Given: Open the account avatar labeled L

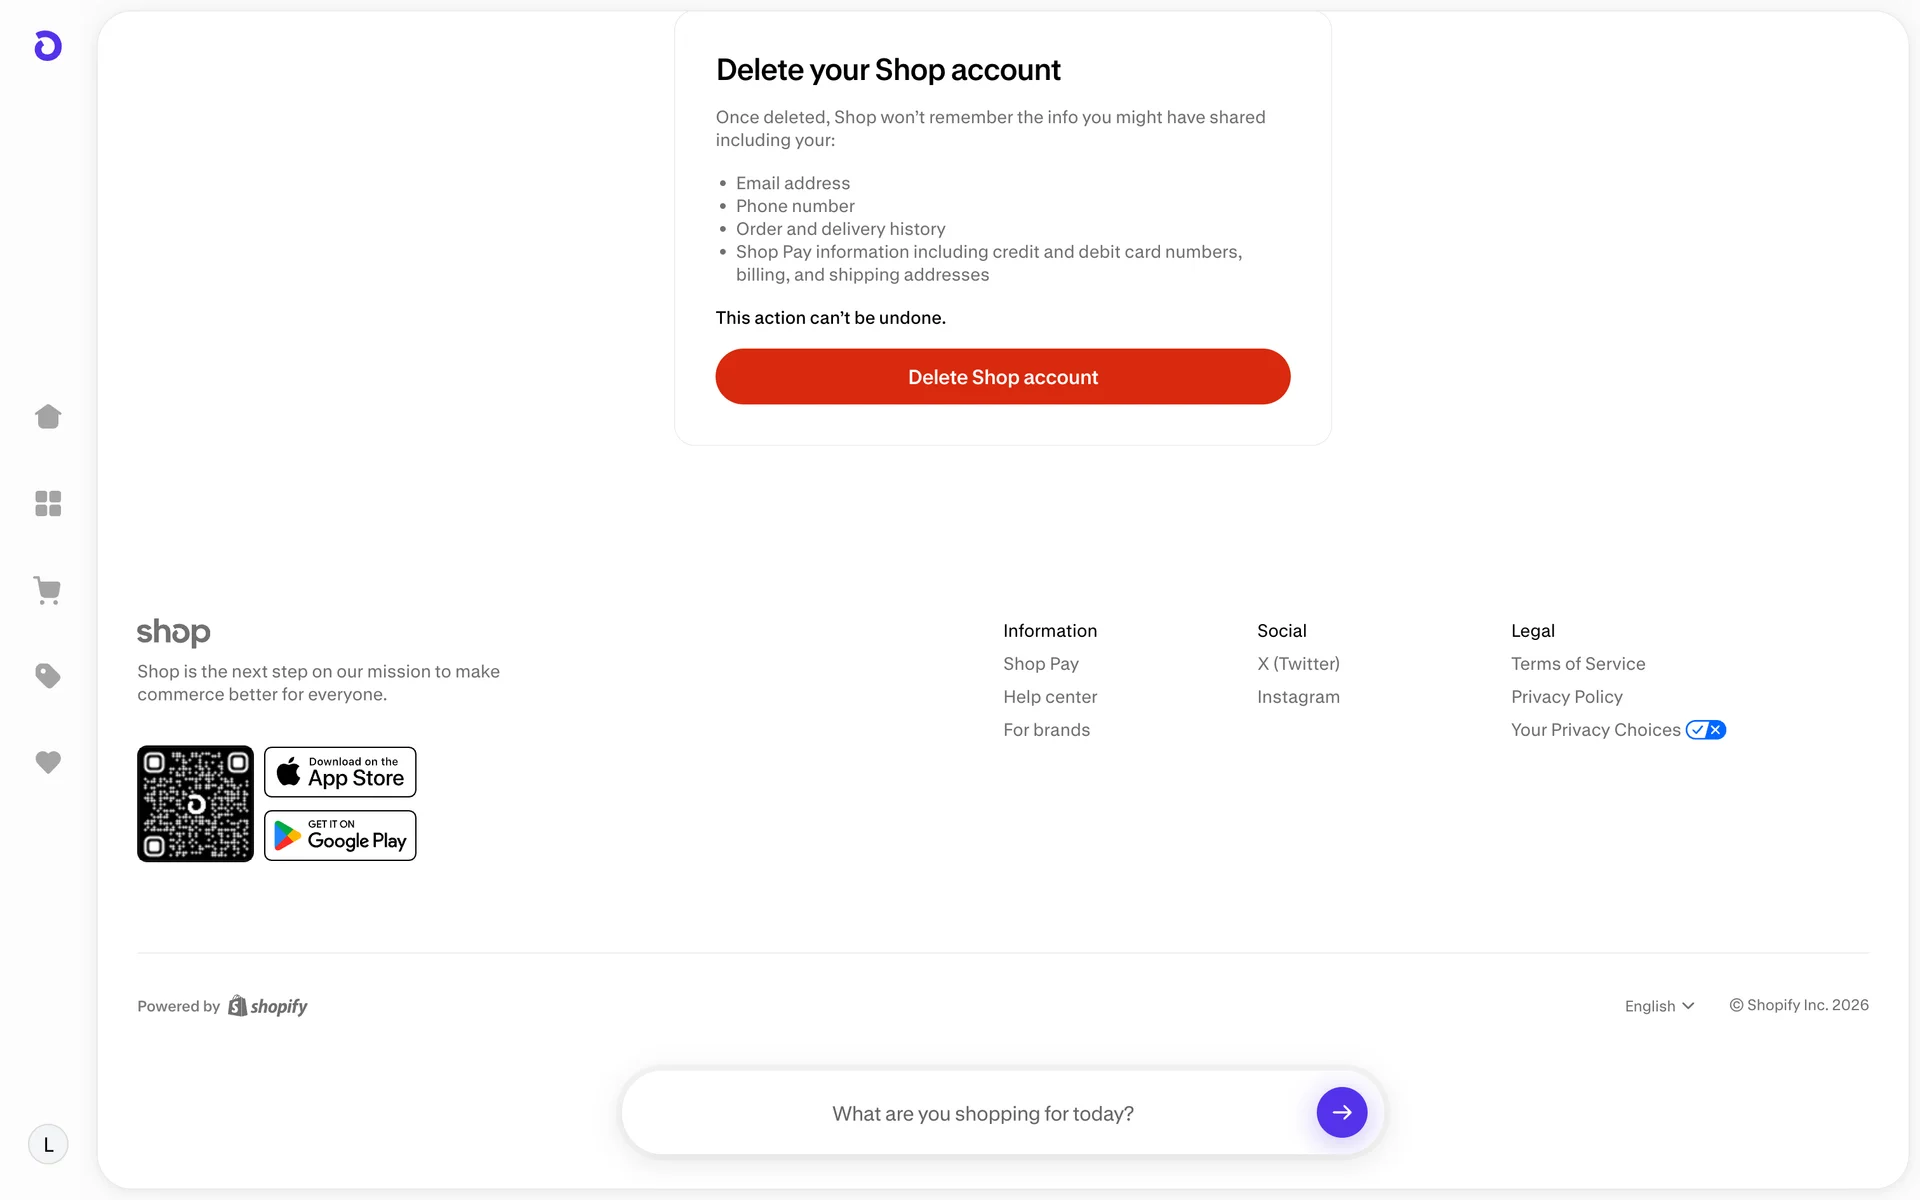Looking at the screenshot, I should tap(48, 1144).
